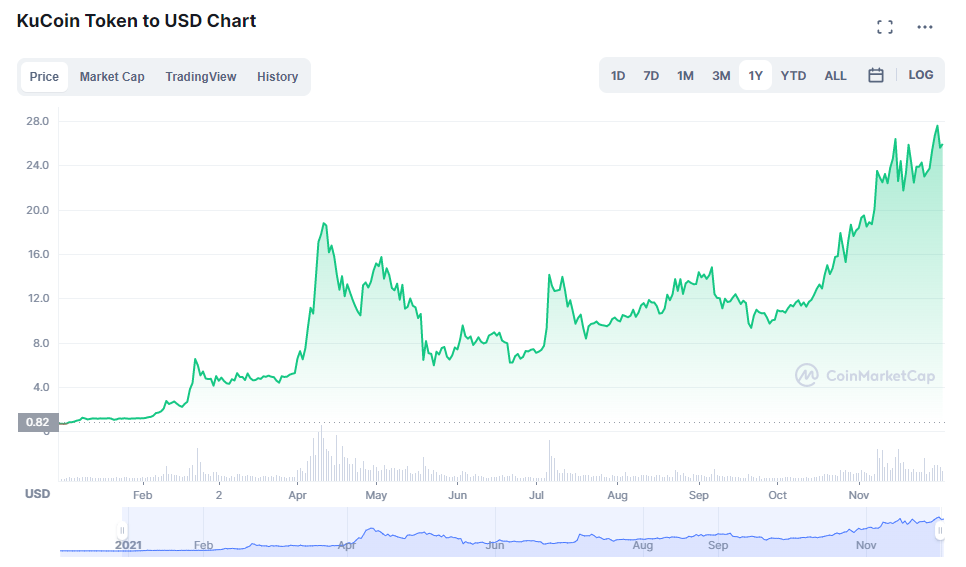This screenshot has width=966, height=567.
Task: Open the three-dots more options menu
Action: point(925,27)
